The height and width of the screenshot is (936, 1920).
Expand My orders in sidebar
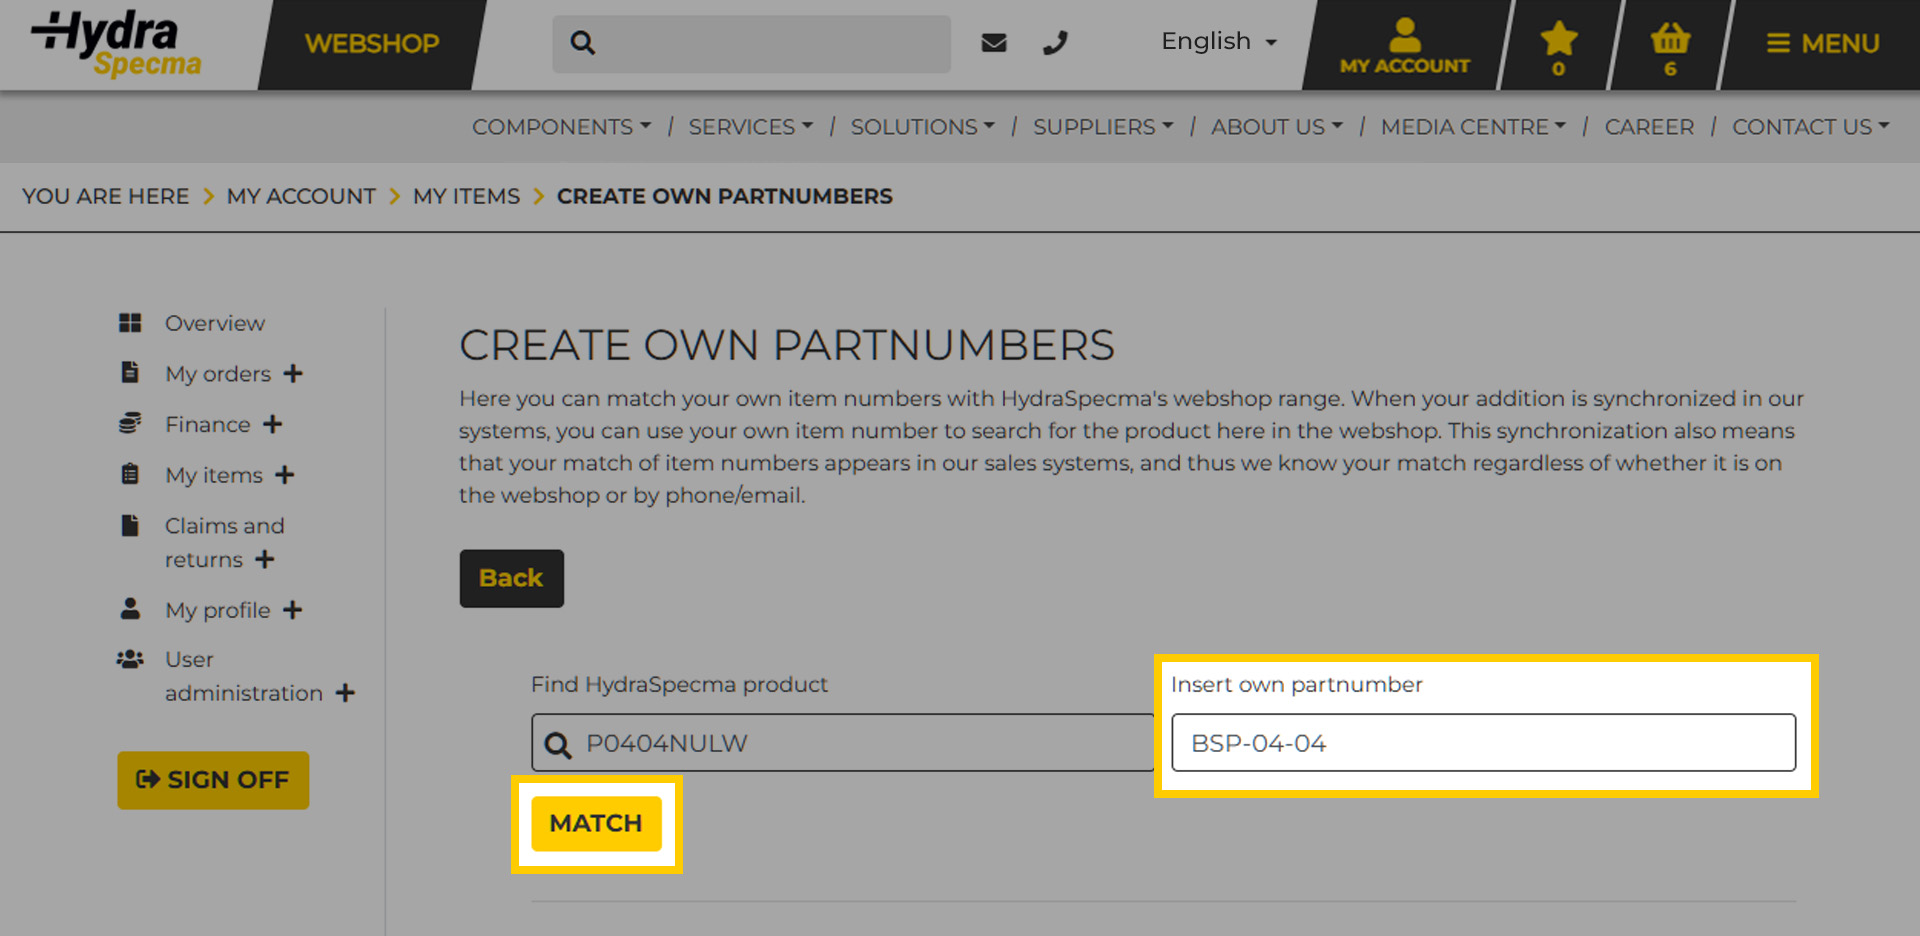(x=292, y=374)
